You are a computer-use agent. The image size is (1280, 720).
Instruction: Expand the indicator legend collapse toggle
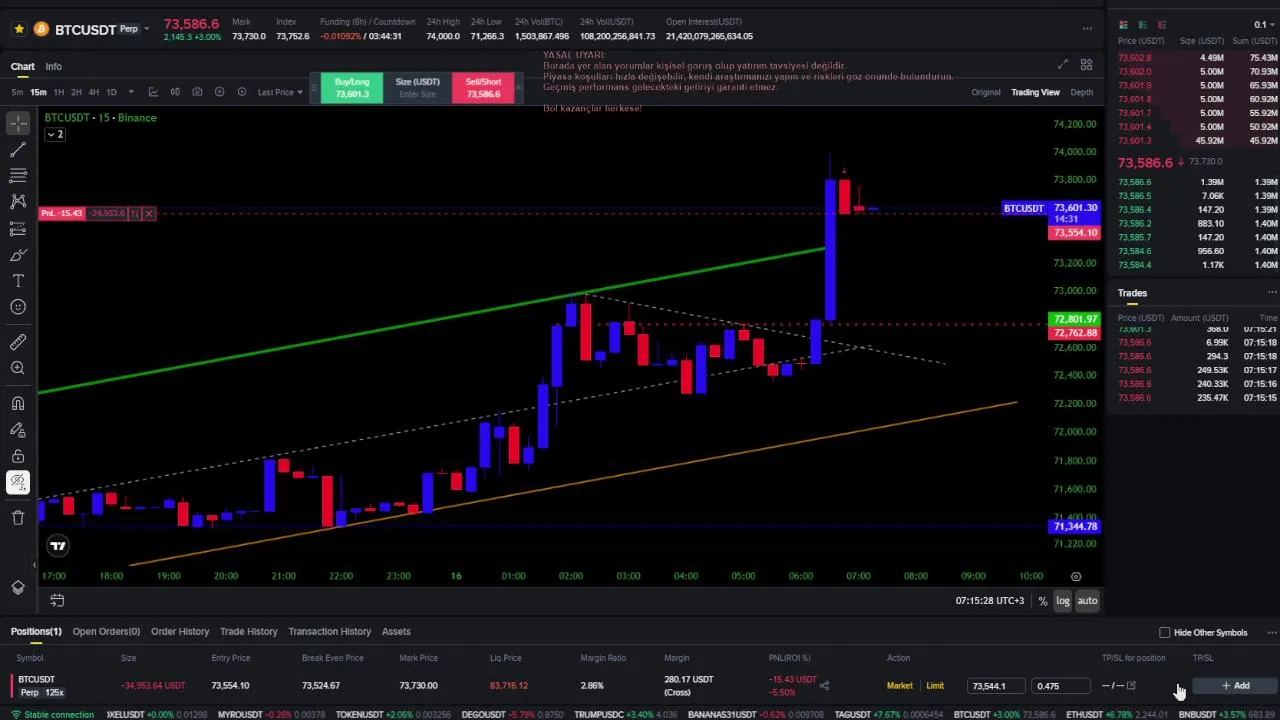click(x=55, y=134)
